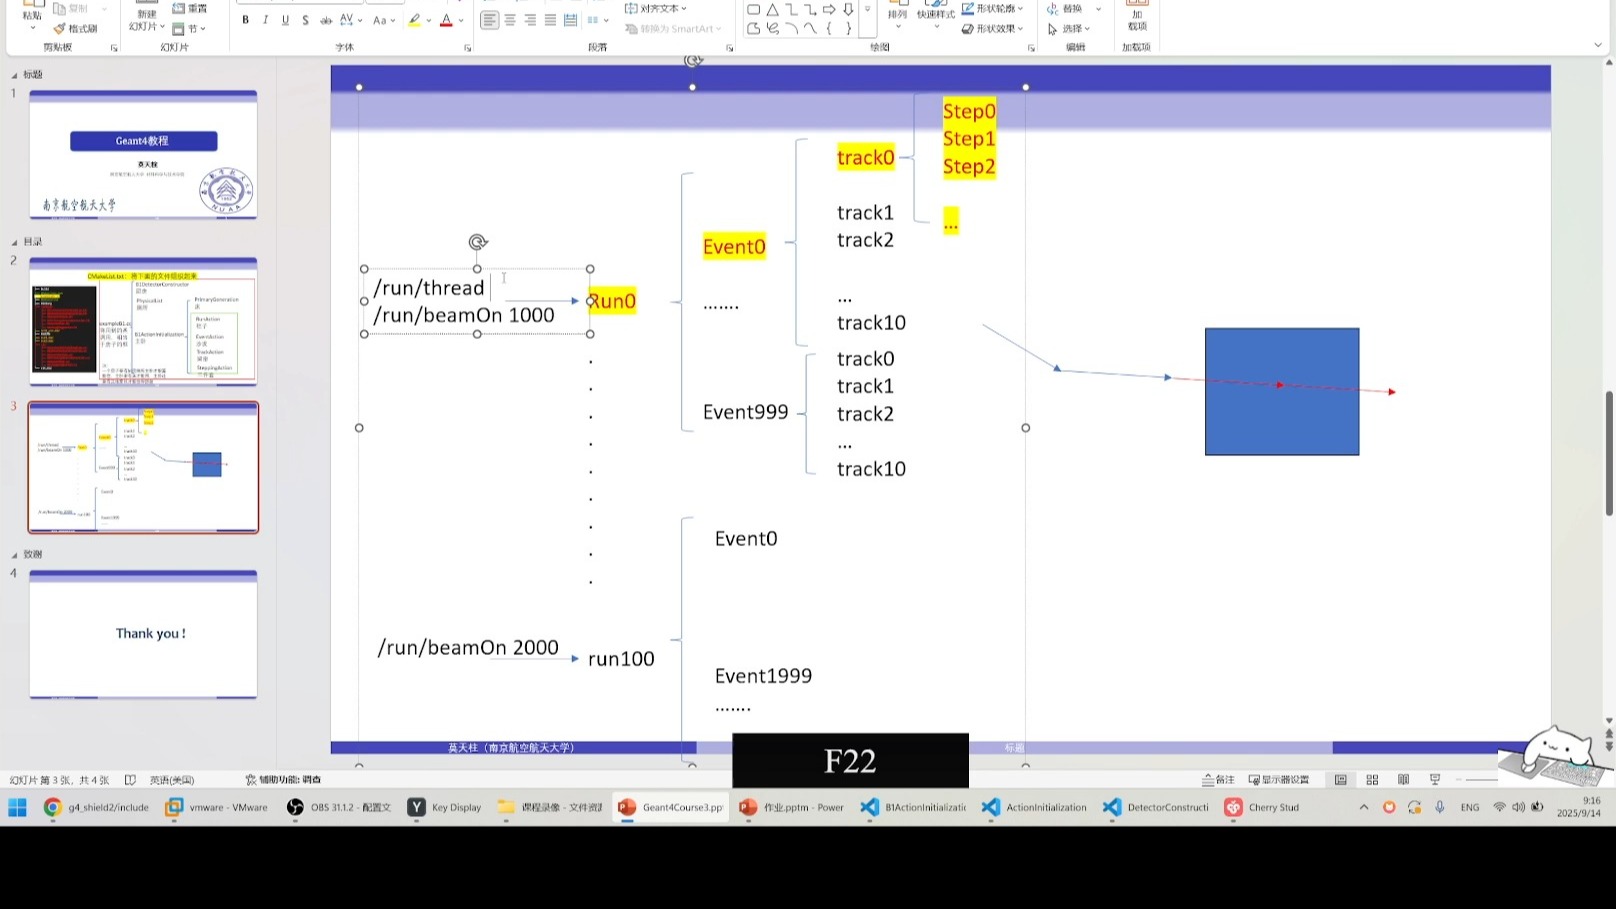
Task: Apply strikethrough to text
Action: pos(326,20)
